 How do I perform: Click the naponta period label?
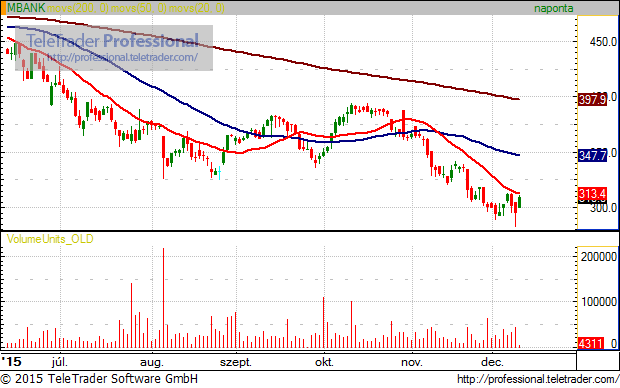coord(553,8)
